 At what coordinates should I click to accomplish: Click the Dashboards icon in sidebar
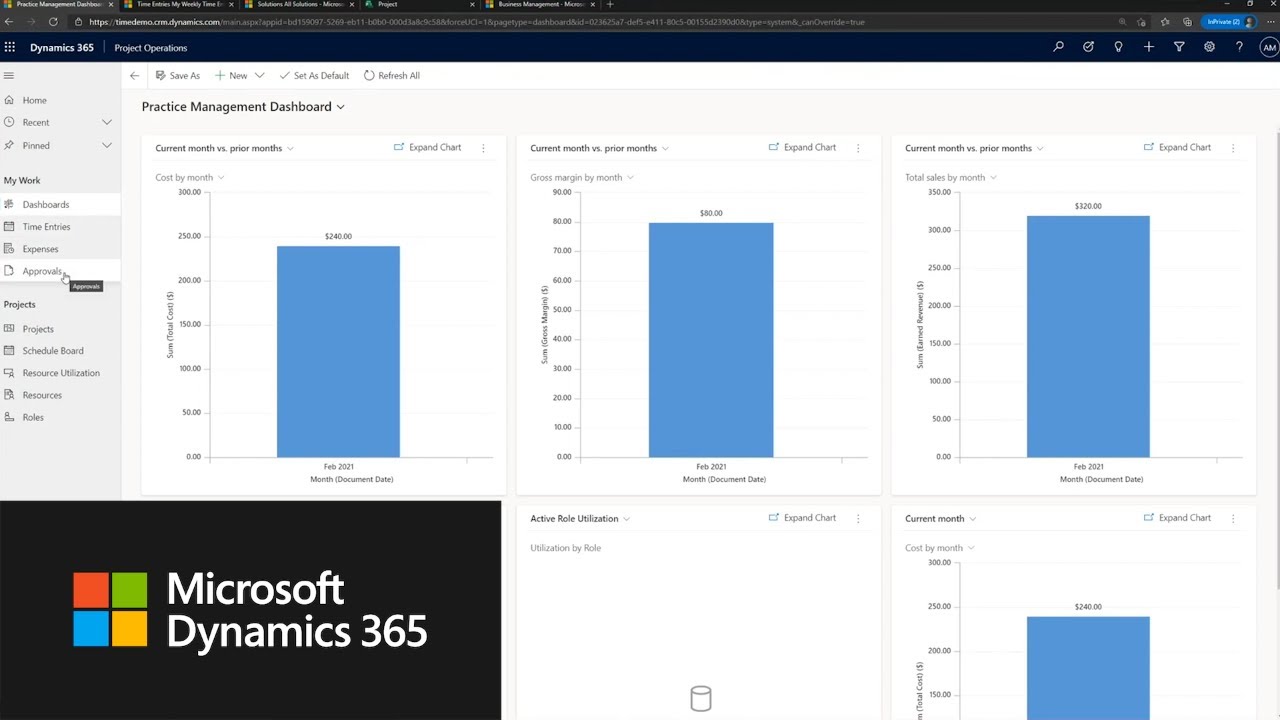pyautogui.click(x=9, y=204)
